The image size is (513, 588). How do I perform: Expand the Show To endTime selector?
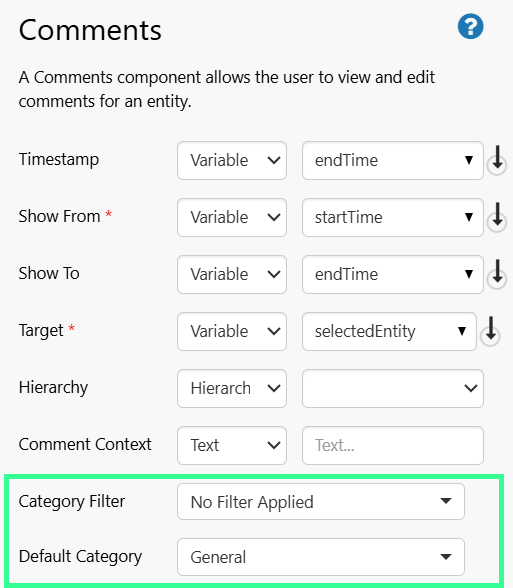click(393, 274)
